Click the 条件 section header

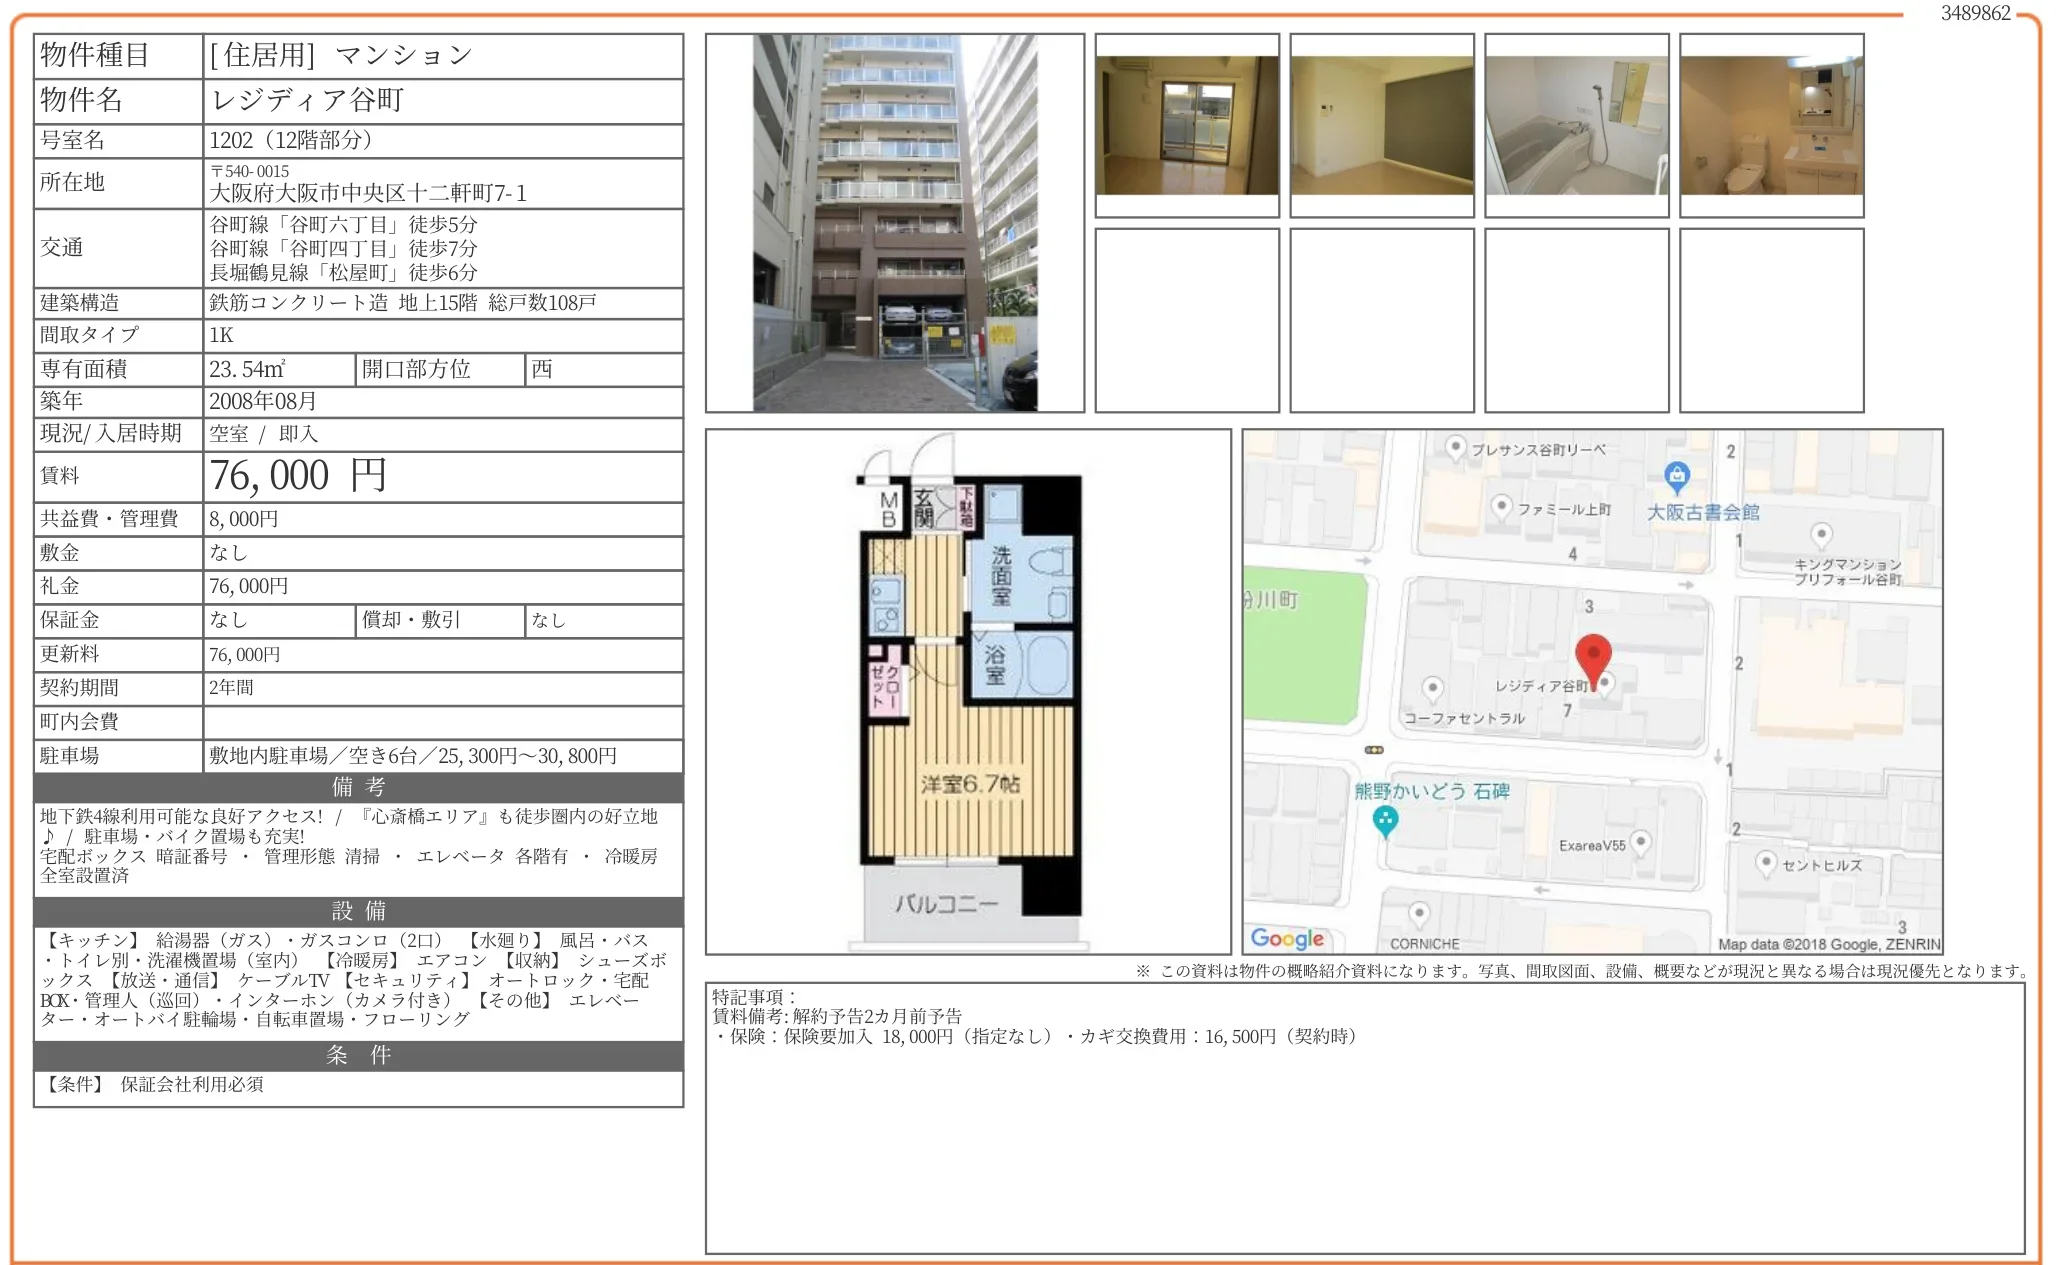pyautogui.click(x=357, y=1055)
